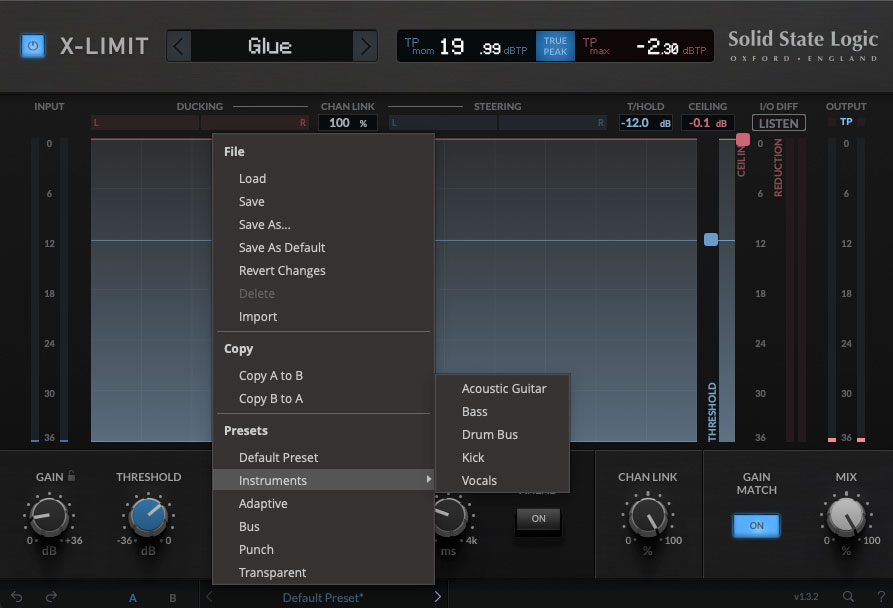Click Import in the File section
The height and width of the screenshot is (608, 893).
(x=323, y=317)
